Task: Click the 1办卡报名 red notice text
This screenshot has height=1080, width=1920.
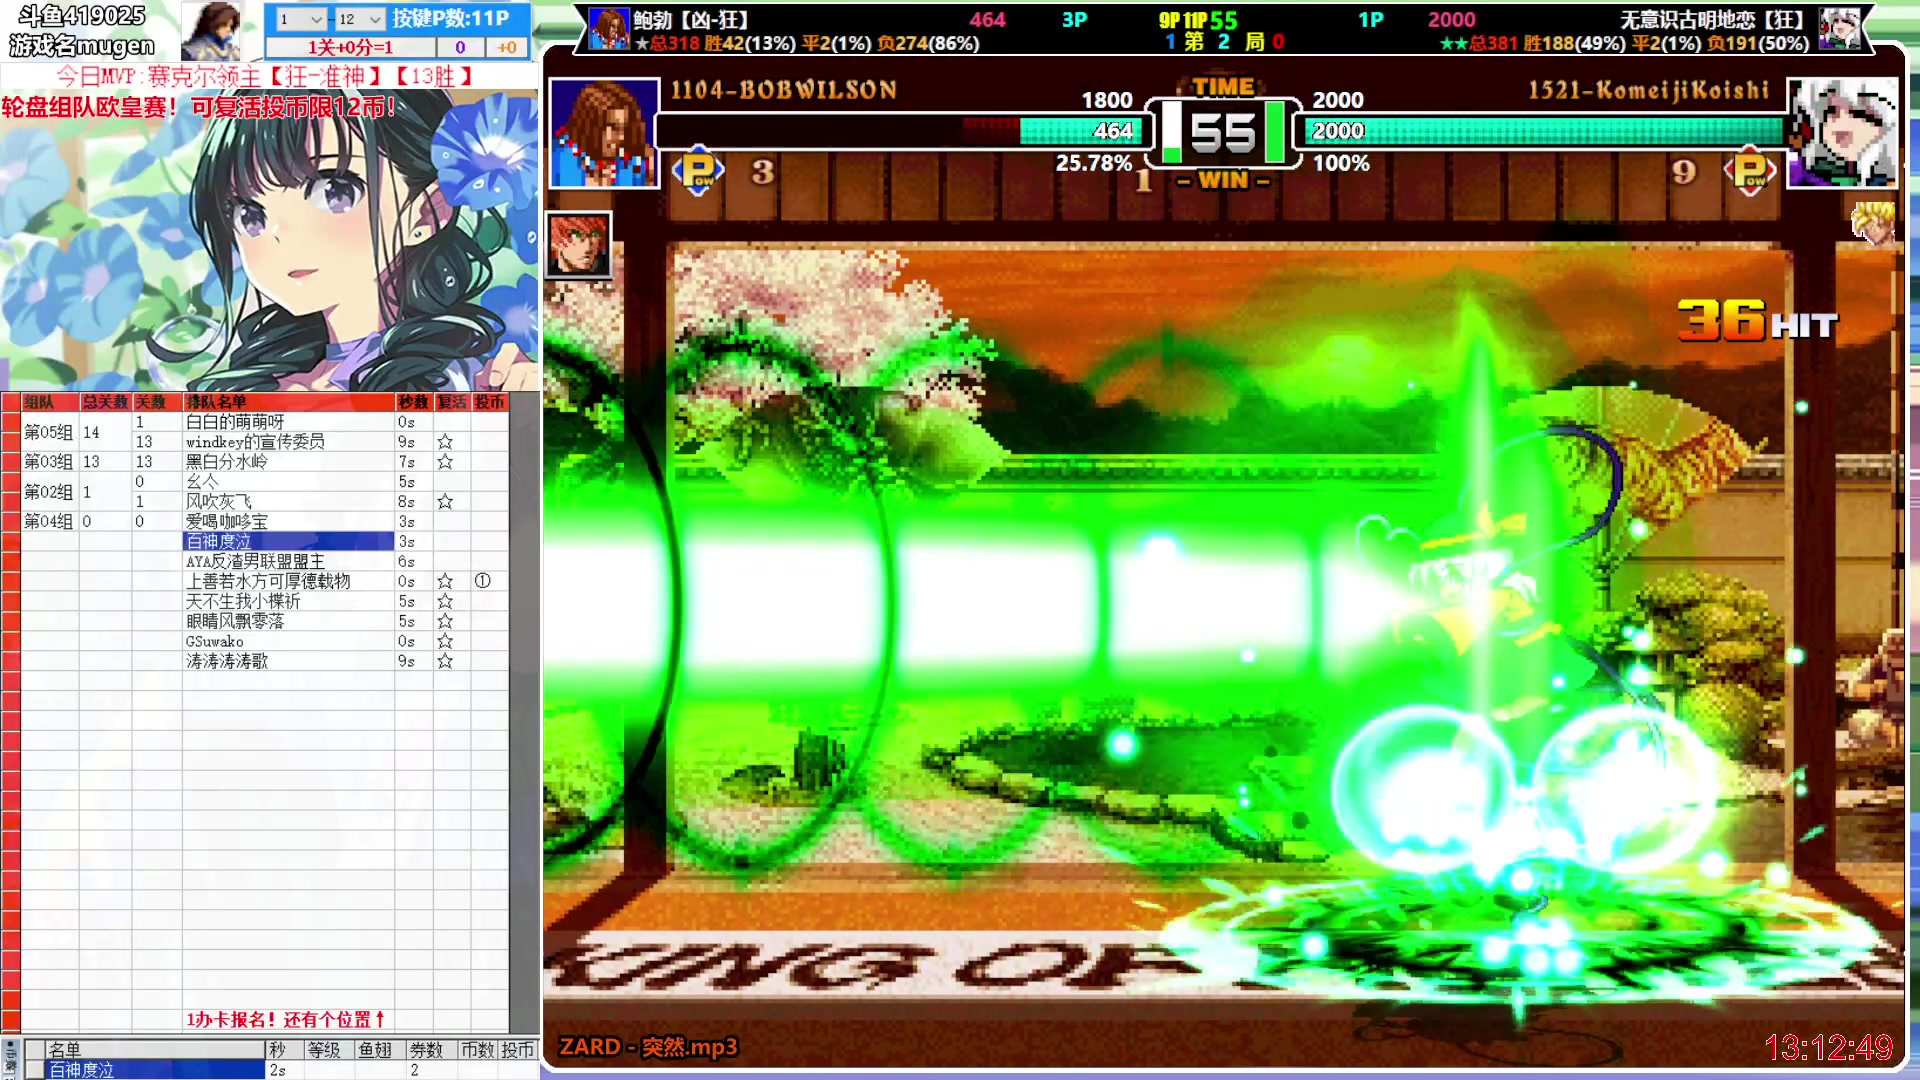Action: [285, 1020]
